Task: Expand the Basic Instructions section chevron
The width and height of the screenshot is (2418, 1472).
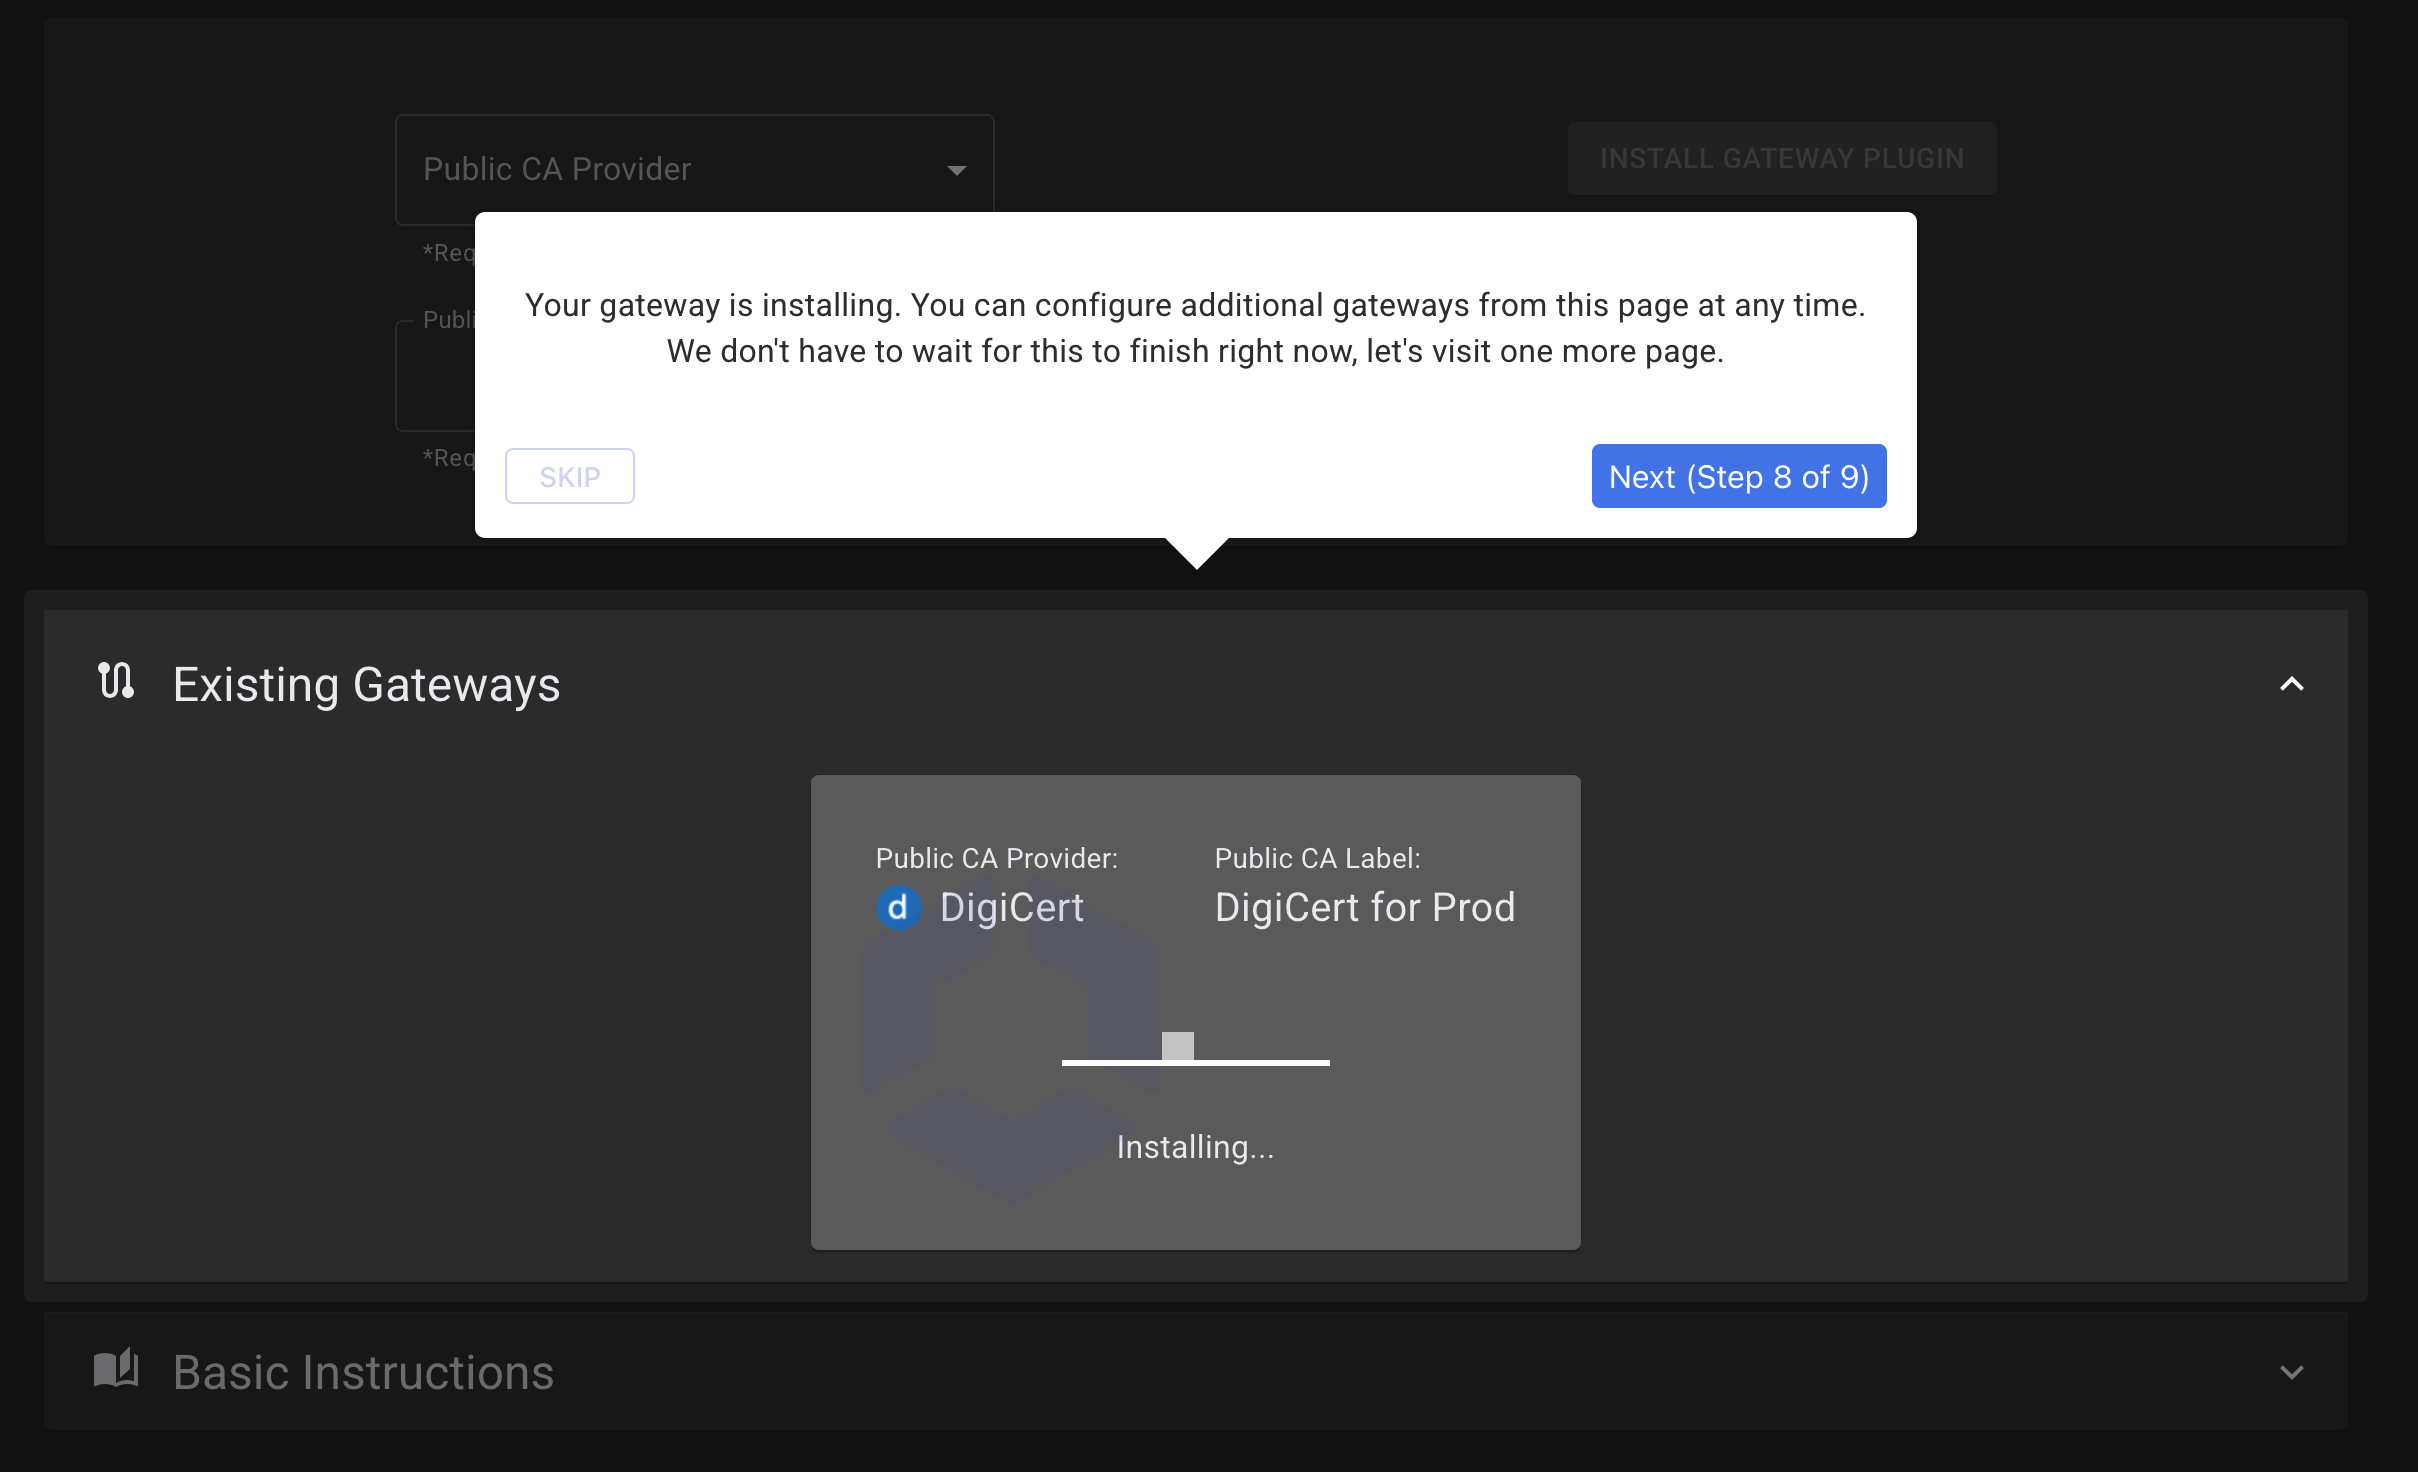Action: pyautogui.click(x=2291, y=1373)
